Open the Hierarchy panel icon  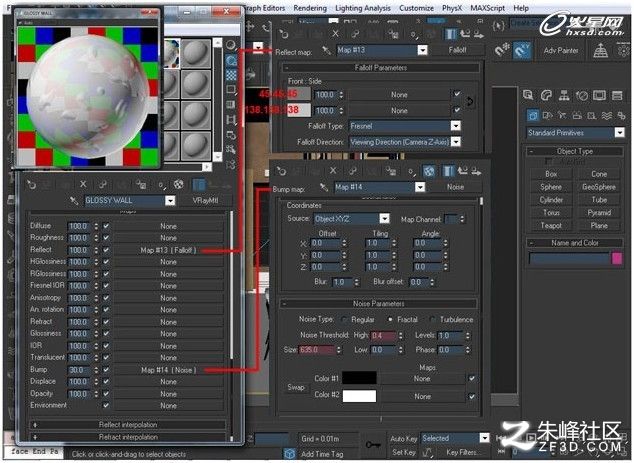pyautogui.click(x=564, y=95)
